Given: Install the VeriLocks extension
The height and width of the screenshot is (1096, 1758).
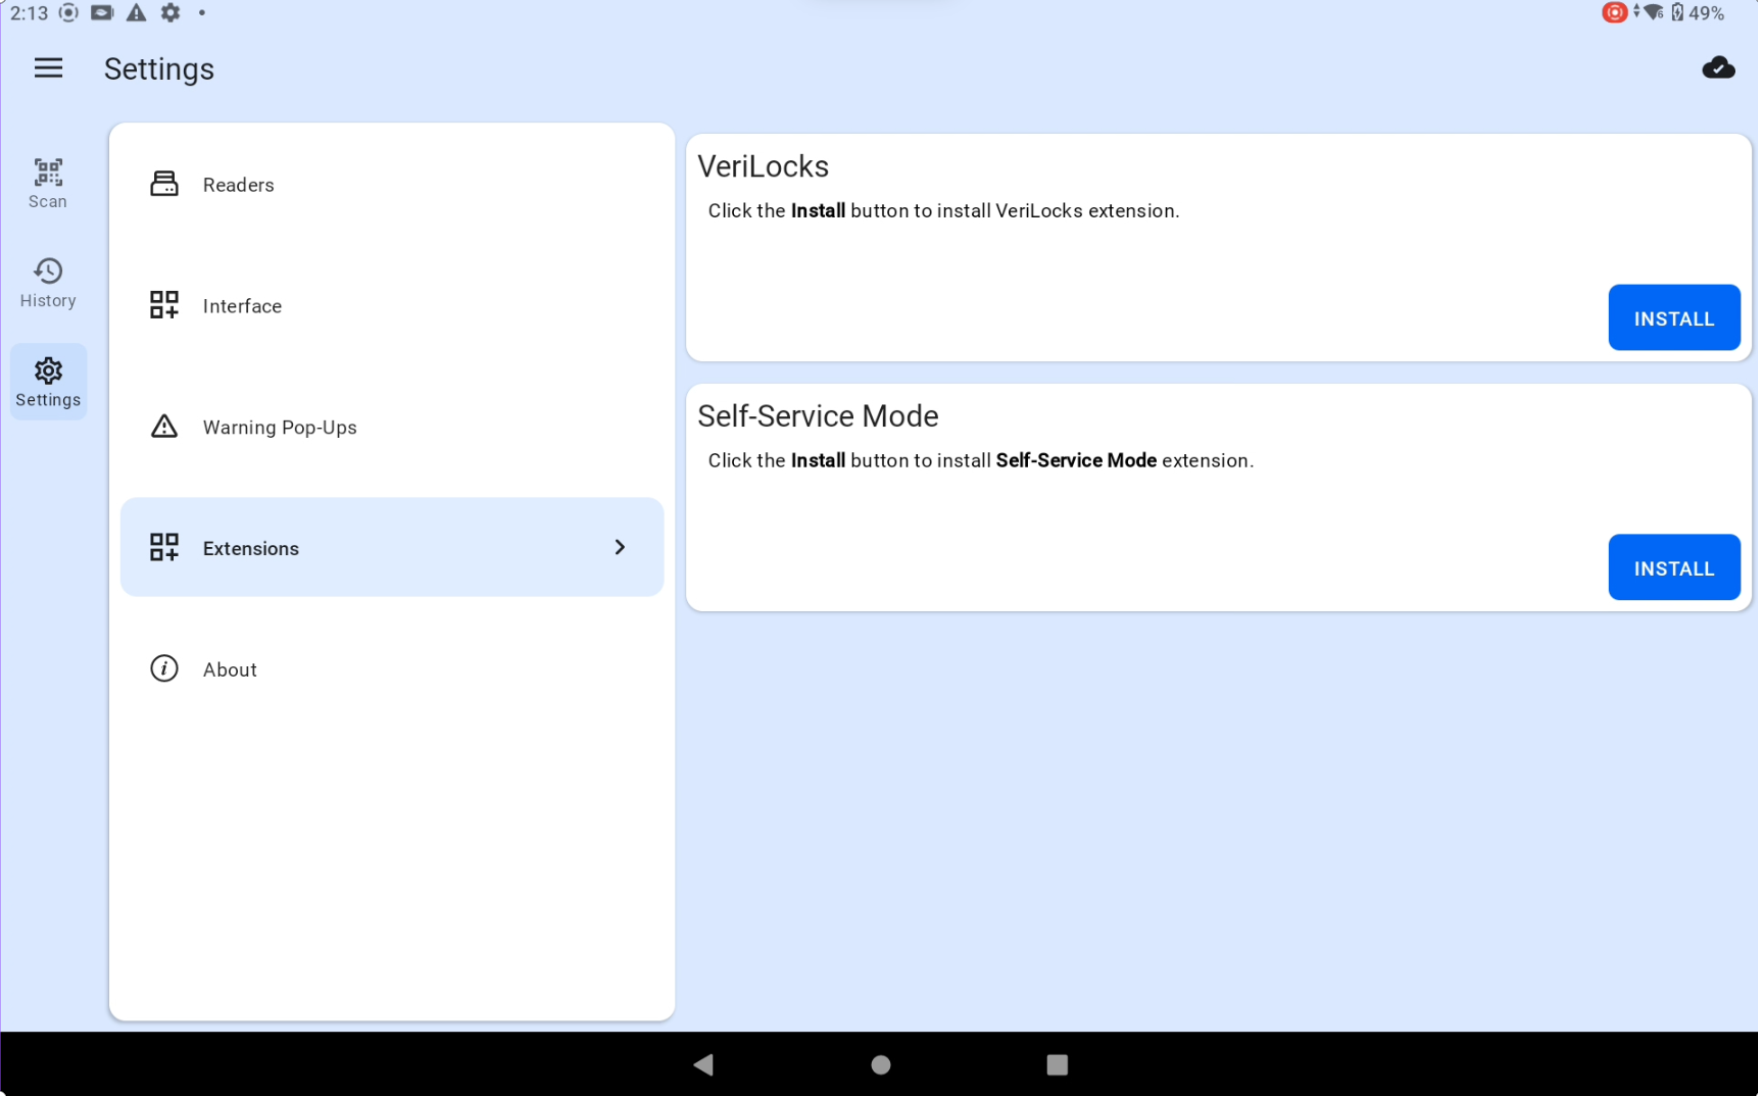Looking at the screenshot, I should coord(1674,318).
